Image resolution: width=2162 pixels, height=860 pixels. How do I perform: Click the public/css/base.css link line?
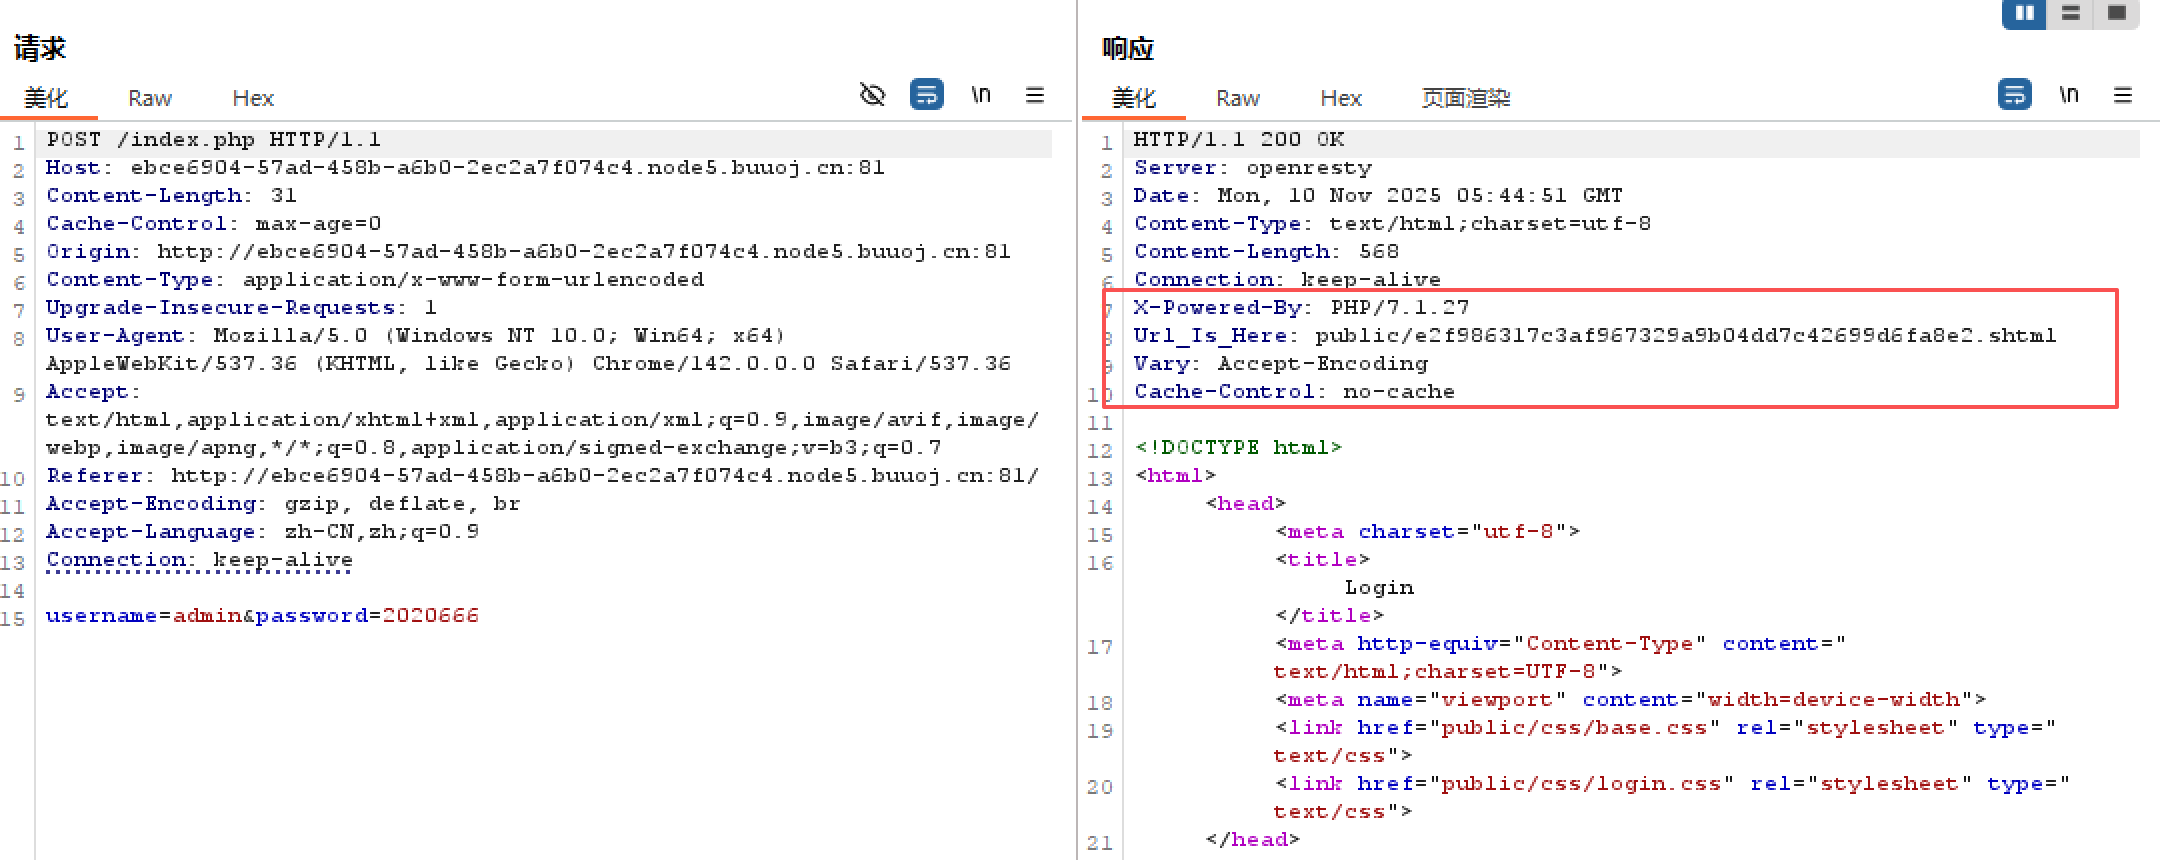click(x=1664, y=742)
